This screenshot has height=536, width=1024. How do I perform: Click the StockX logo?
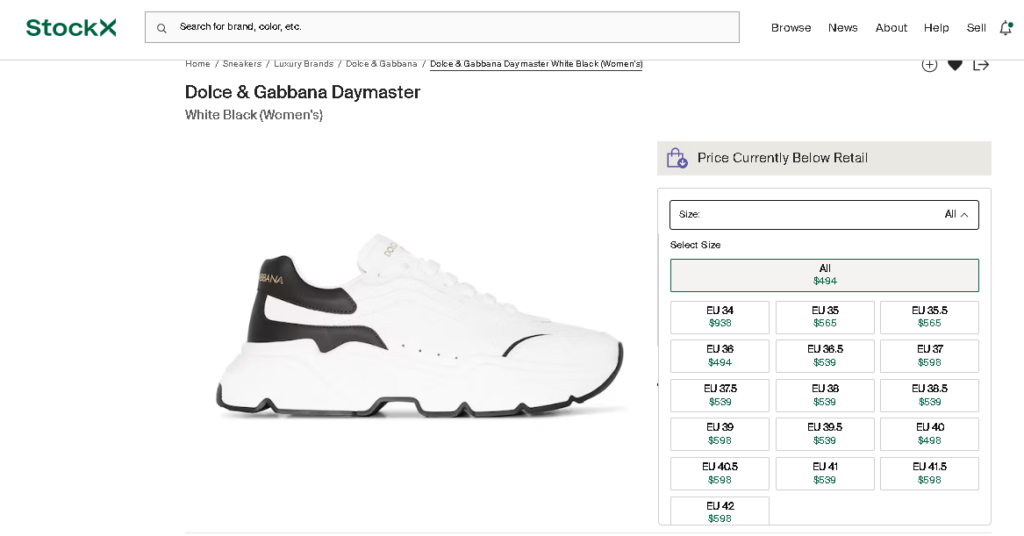tap(71, 27)
